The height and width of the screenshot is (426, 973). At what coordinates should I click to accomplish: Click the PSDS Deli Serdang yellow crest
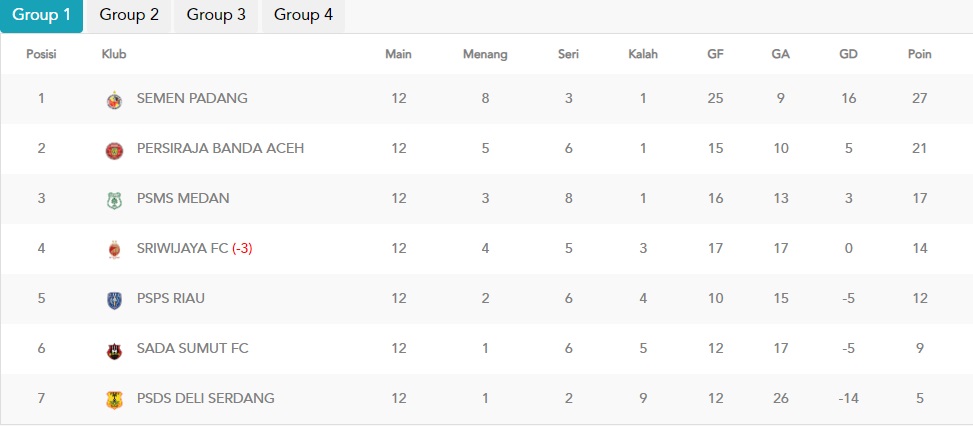point(114,400)
